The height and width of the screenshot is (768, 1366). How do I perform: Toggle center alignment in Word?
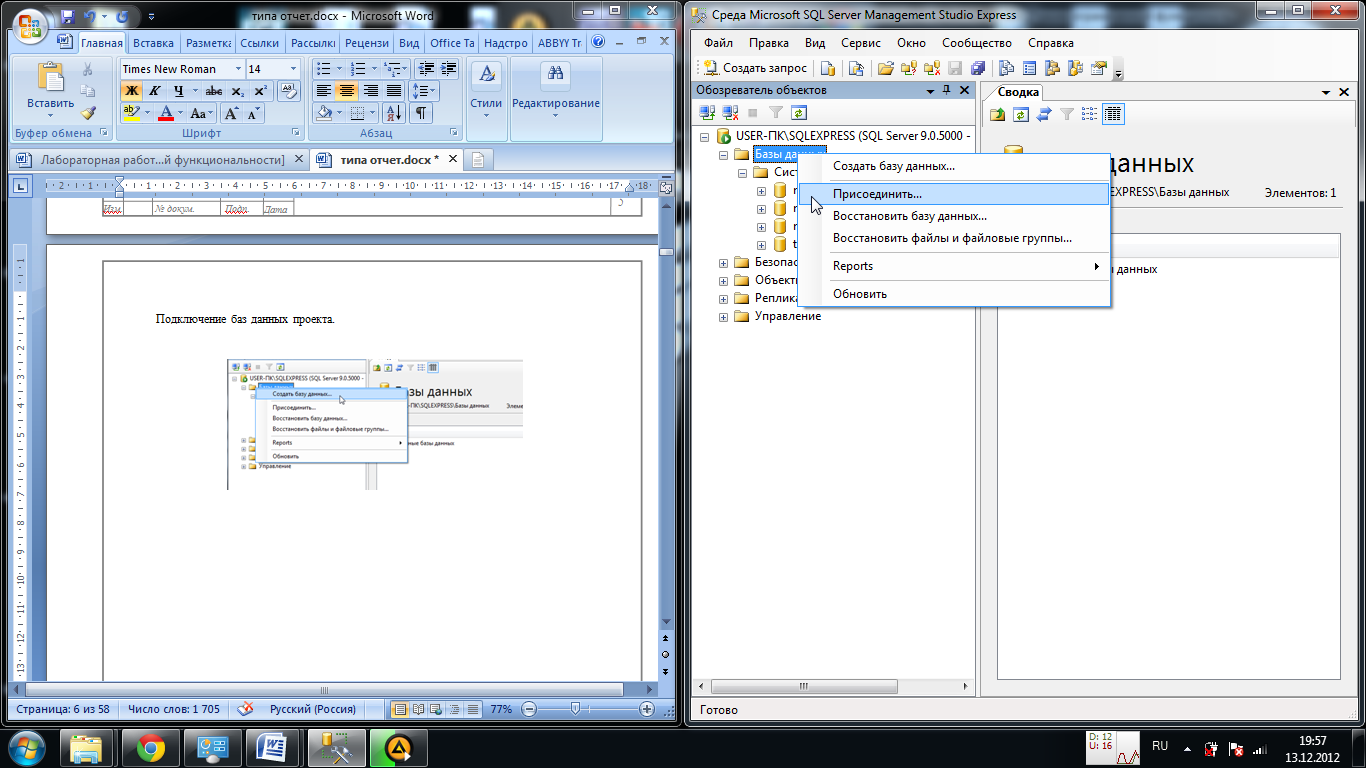(x=347, y=91)
